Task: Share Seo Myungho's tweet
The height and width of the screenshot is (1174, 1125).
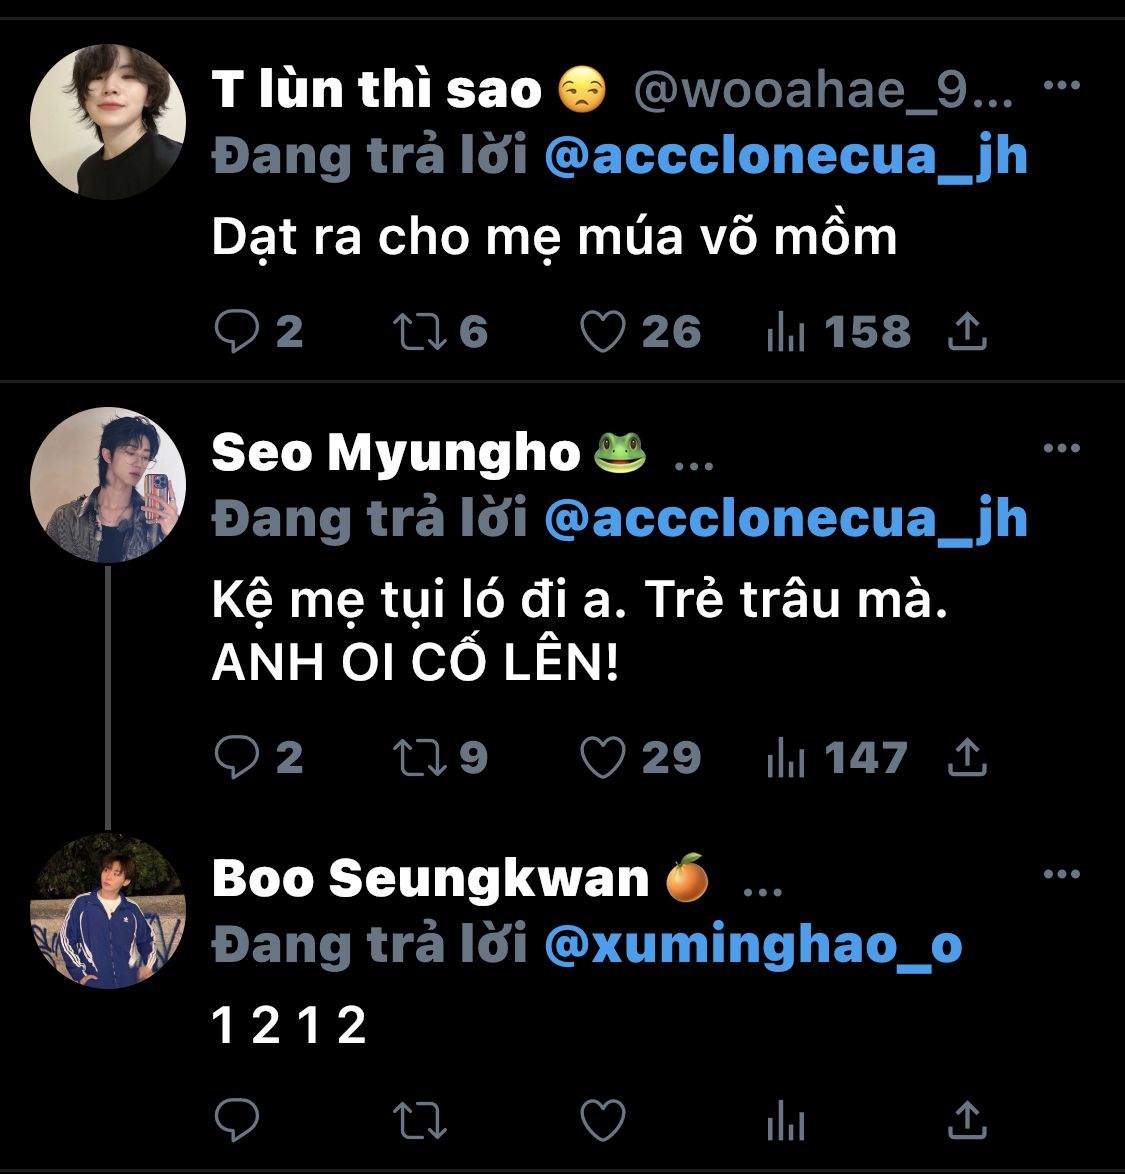Action: tap(966, 758)
